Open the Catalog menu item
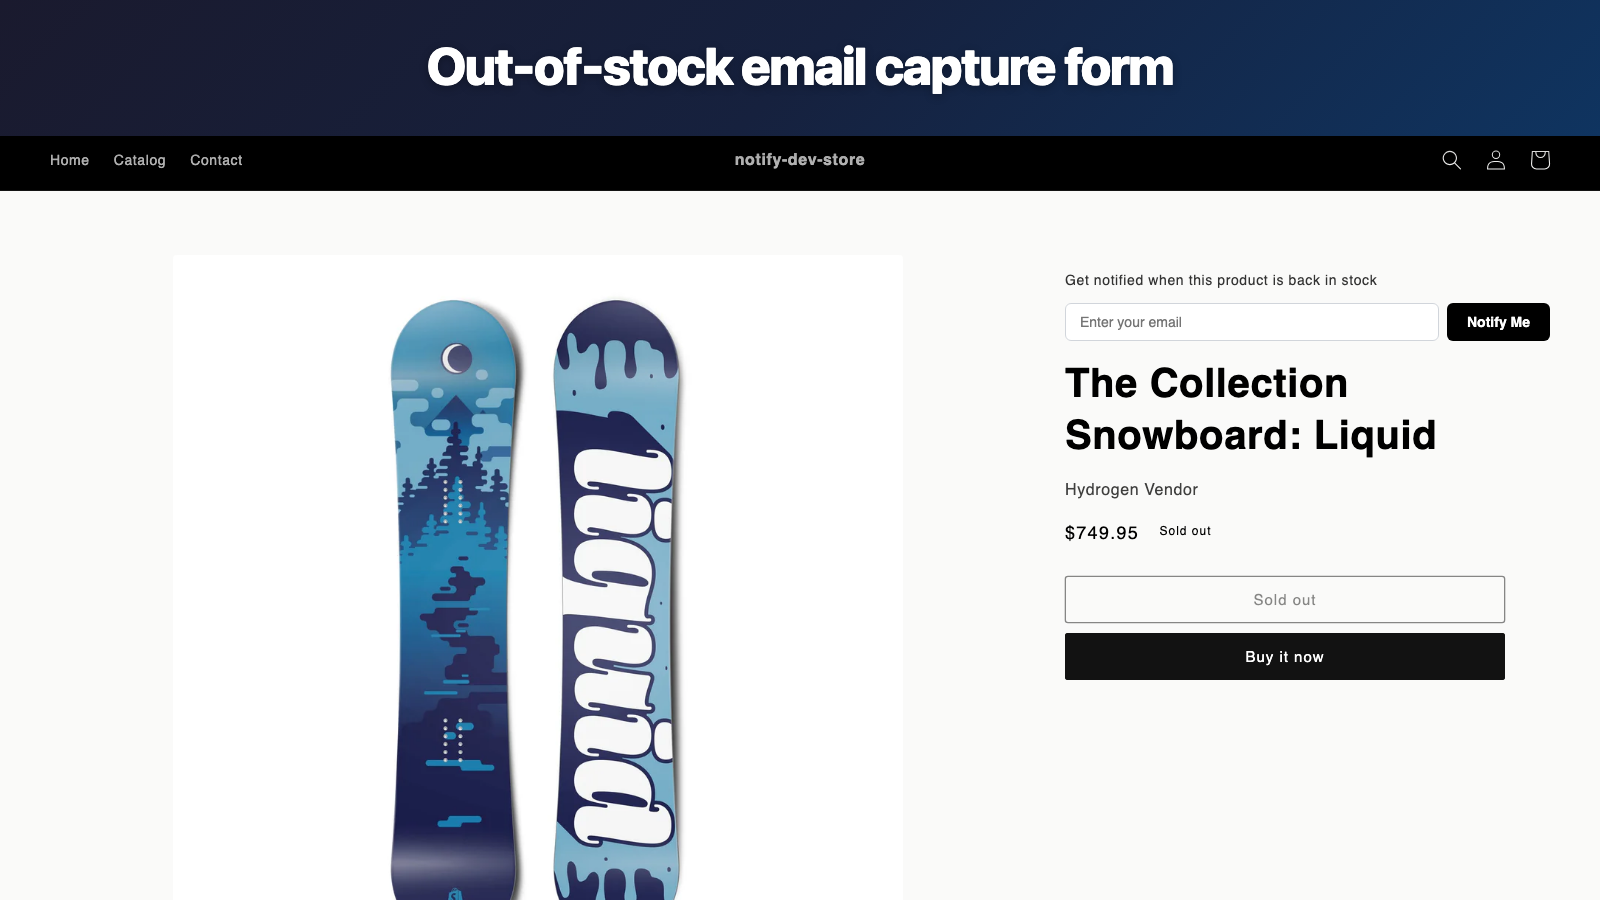1600x900 pixels. point(139,160)
